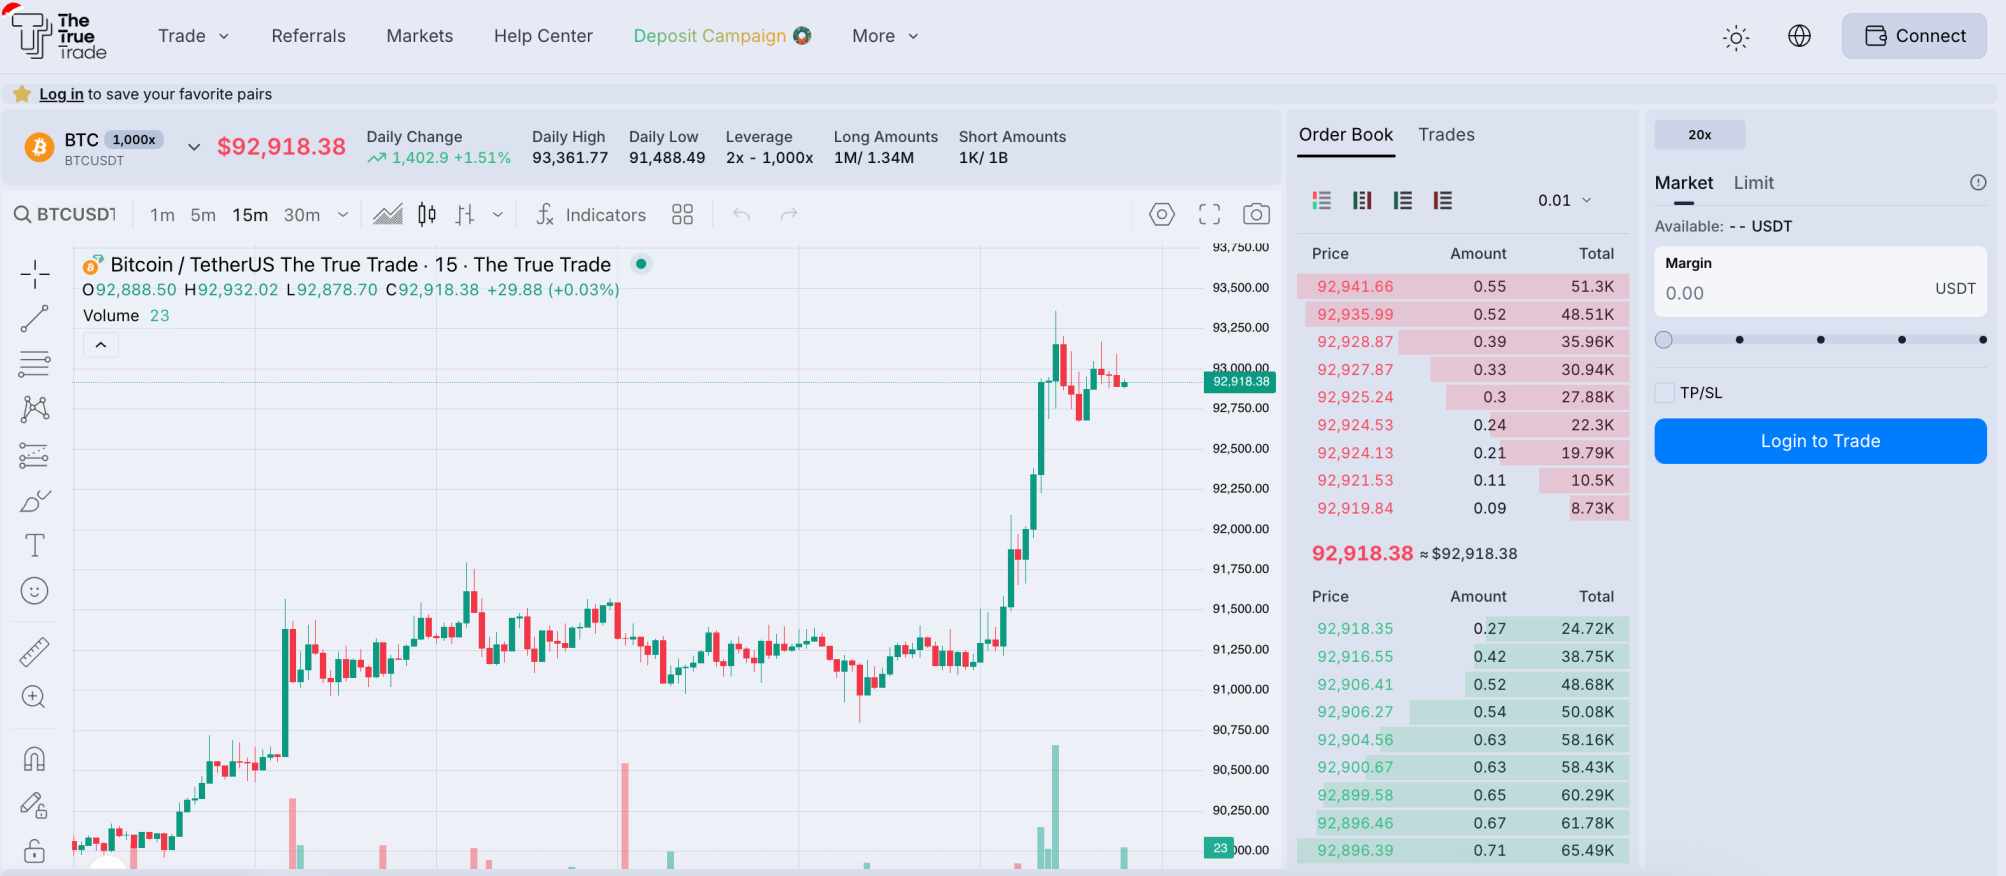Change order book 0.01 grouping
Image resolution: width=2006 pixels, height=876 pixels.
click(x=1565, y=200)
